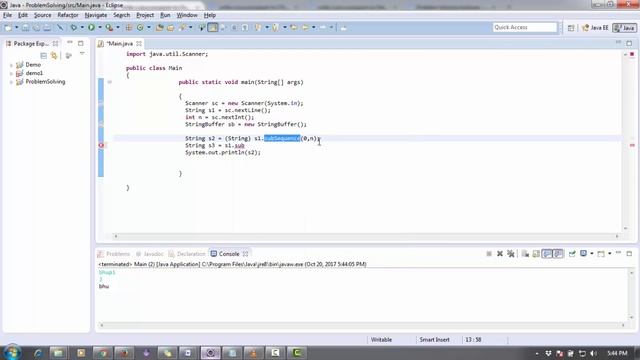
Task: Open the Run configurations dropdown arrow
Action: coord(100,27)
